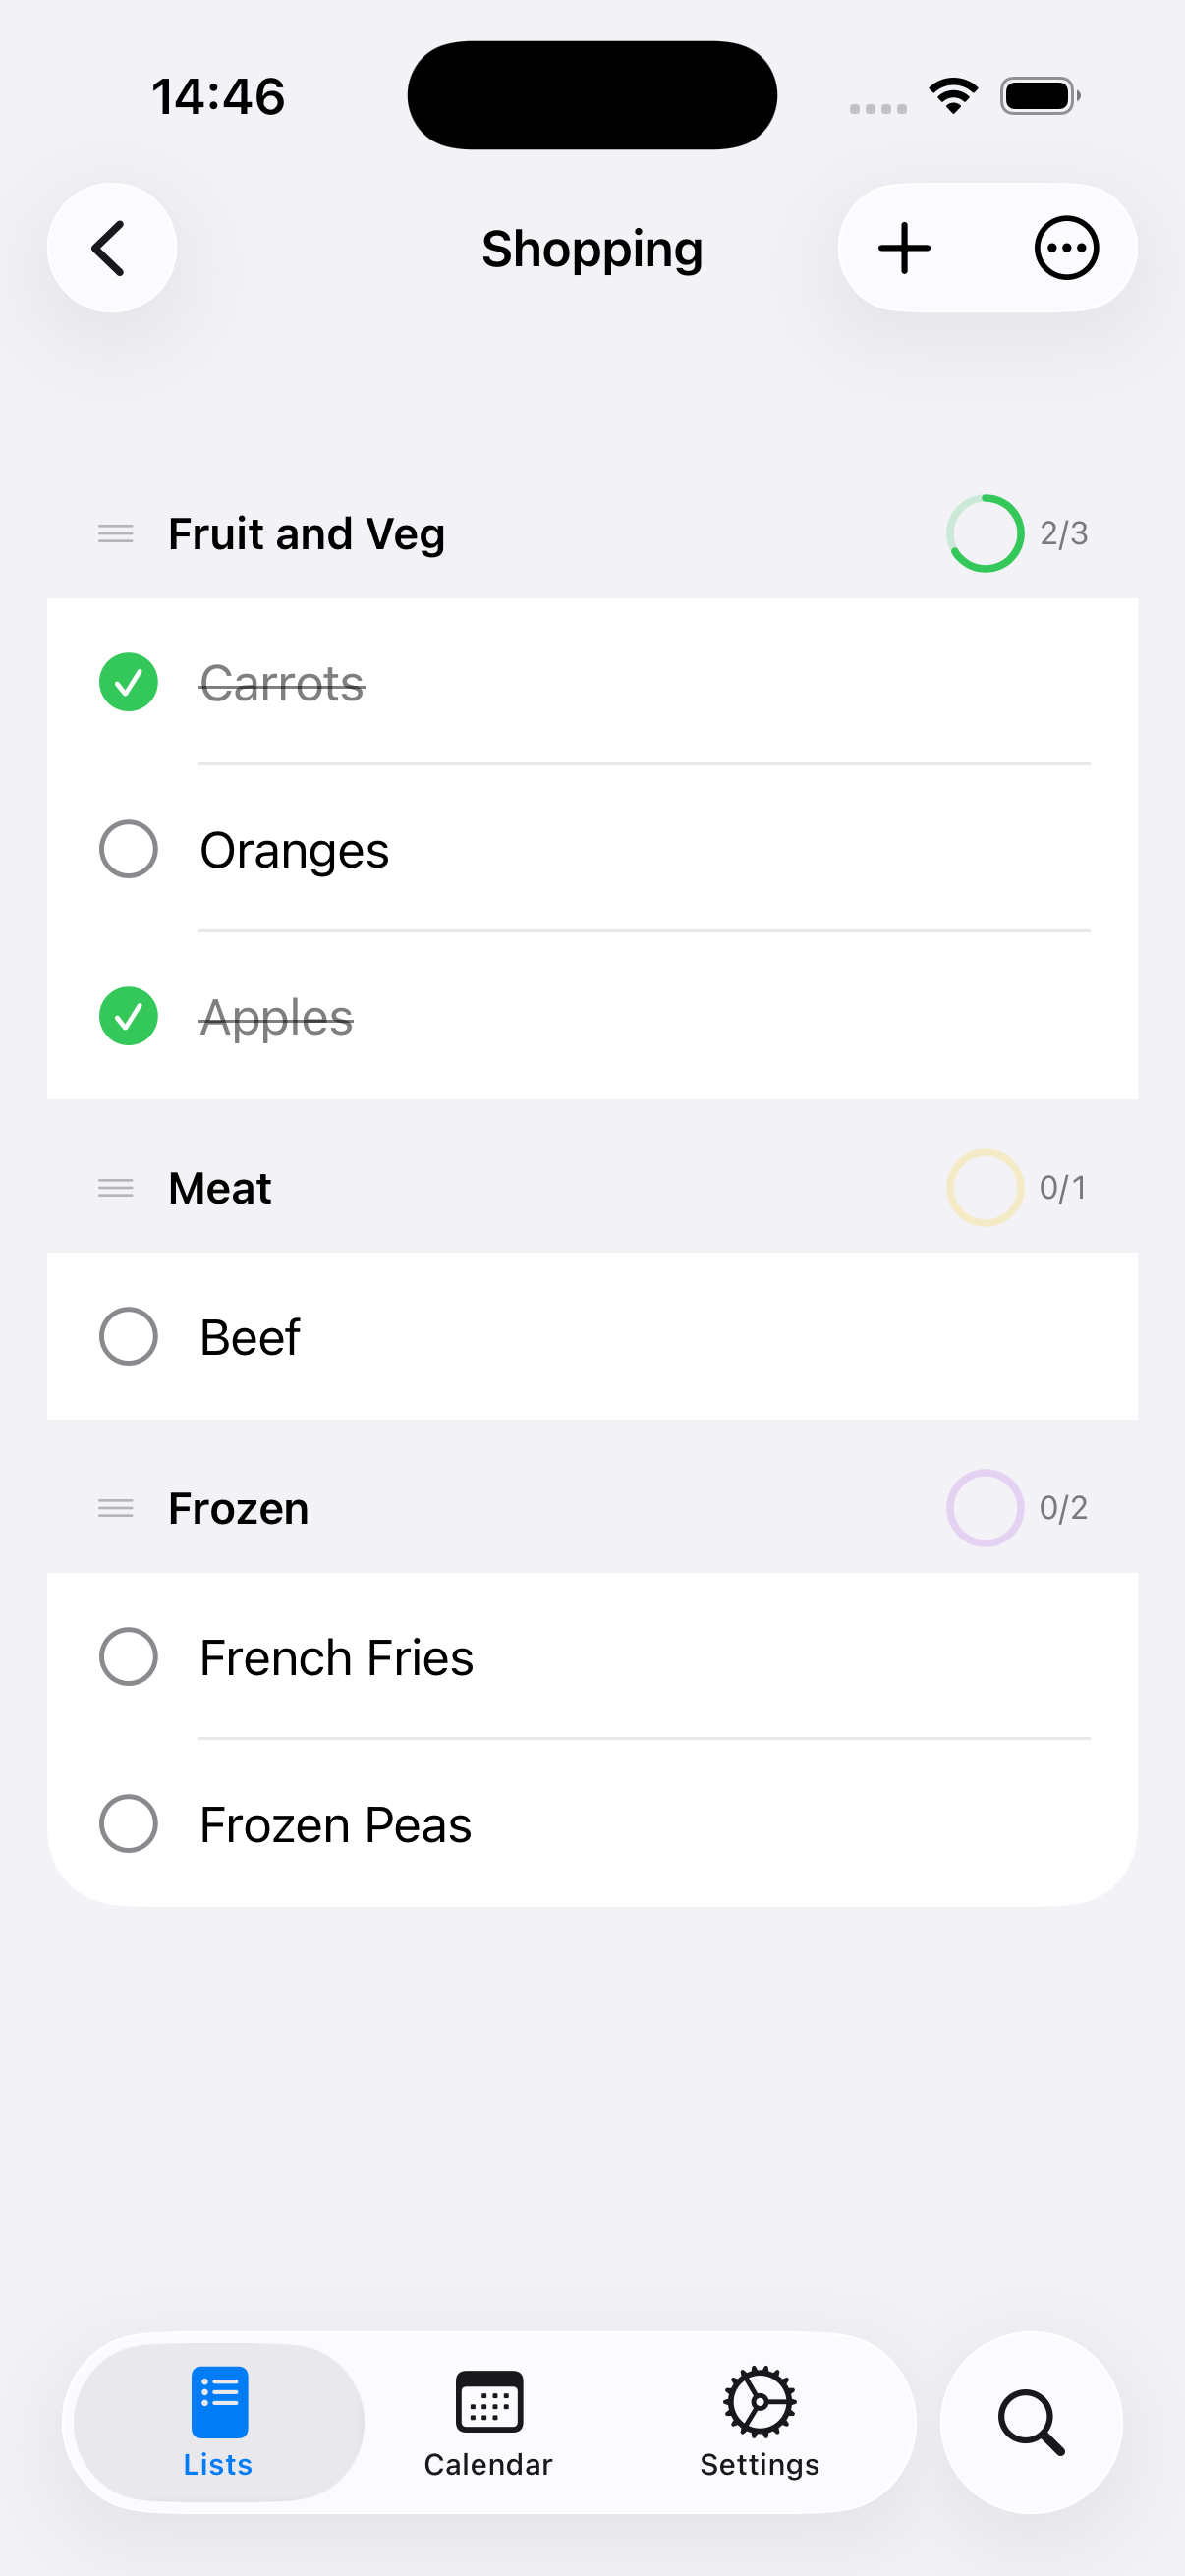The image size is (1185, 2576).
Task: Mark Beef as completed
Action: (129, 1337)
